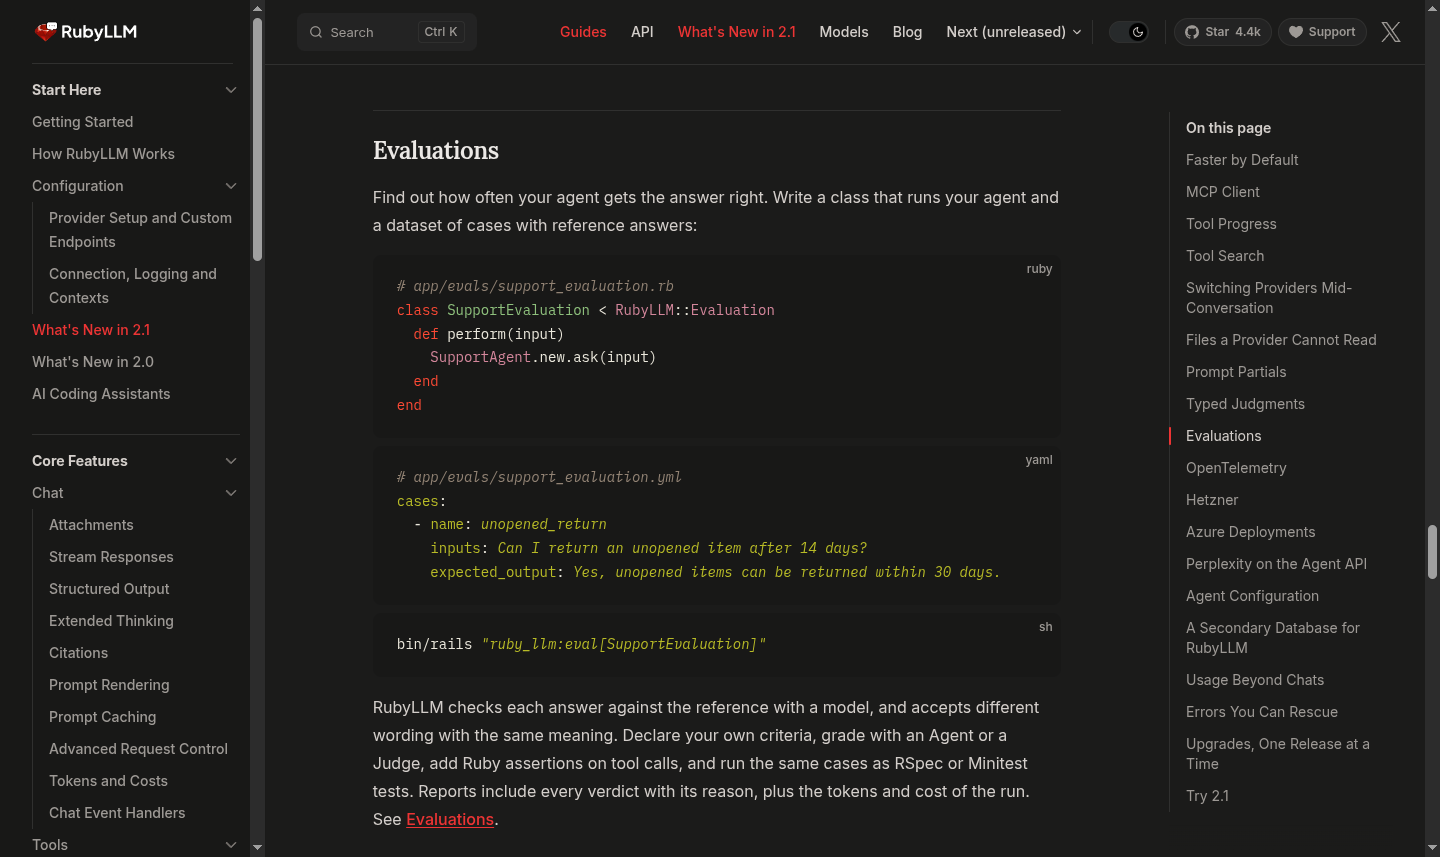This screenshot has height=857, width=1440.
Task: Click the search magnifier icon
Action: 316,32
